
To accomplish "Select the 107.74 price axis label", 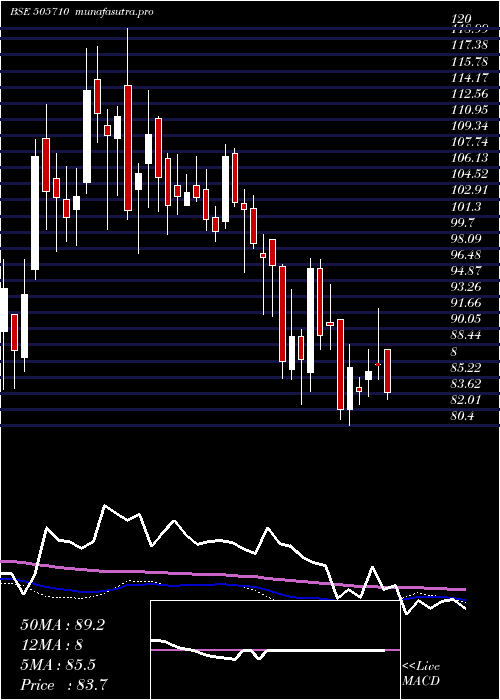I will (x=470, y=142).
